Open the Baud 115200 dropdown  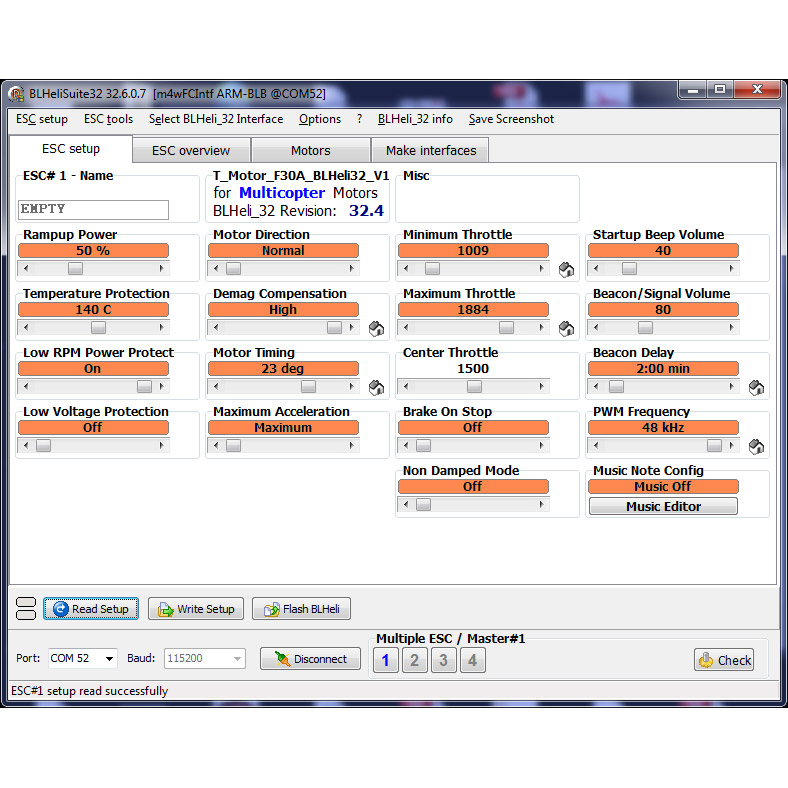237,658
